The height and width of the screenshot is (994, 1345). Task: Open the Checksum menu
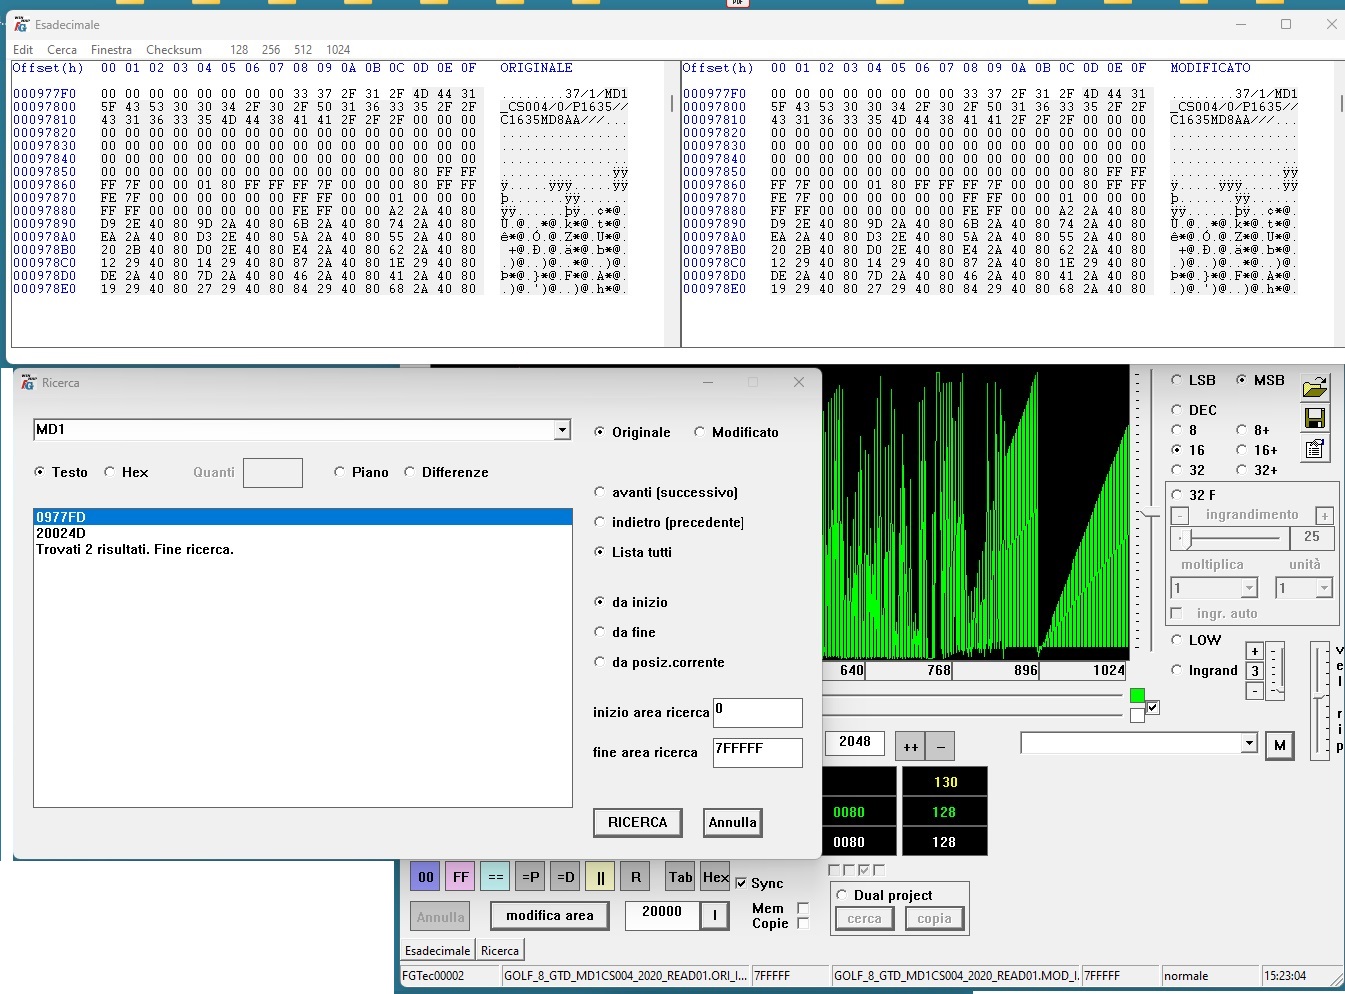pos(174,50)
